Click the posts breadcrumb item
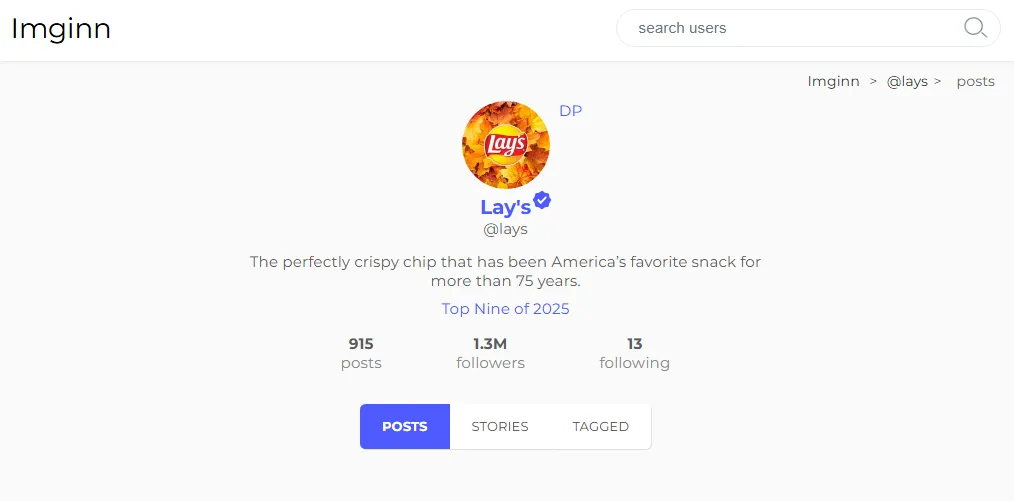The width and height of the screenshot is (1014, 501). tap(975, 82)
